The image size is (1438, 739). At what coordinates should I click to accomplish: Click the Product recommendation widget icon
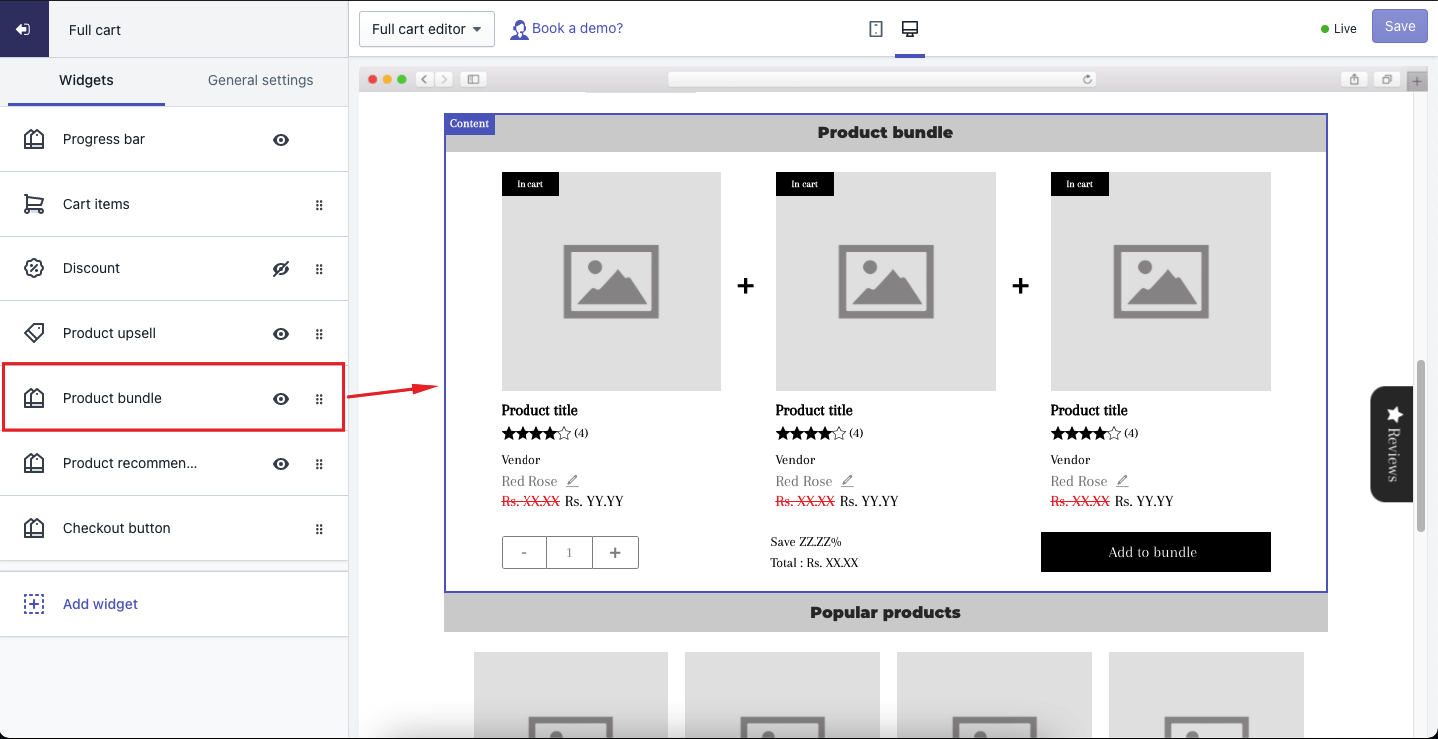click(x=34, y=463)
